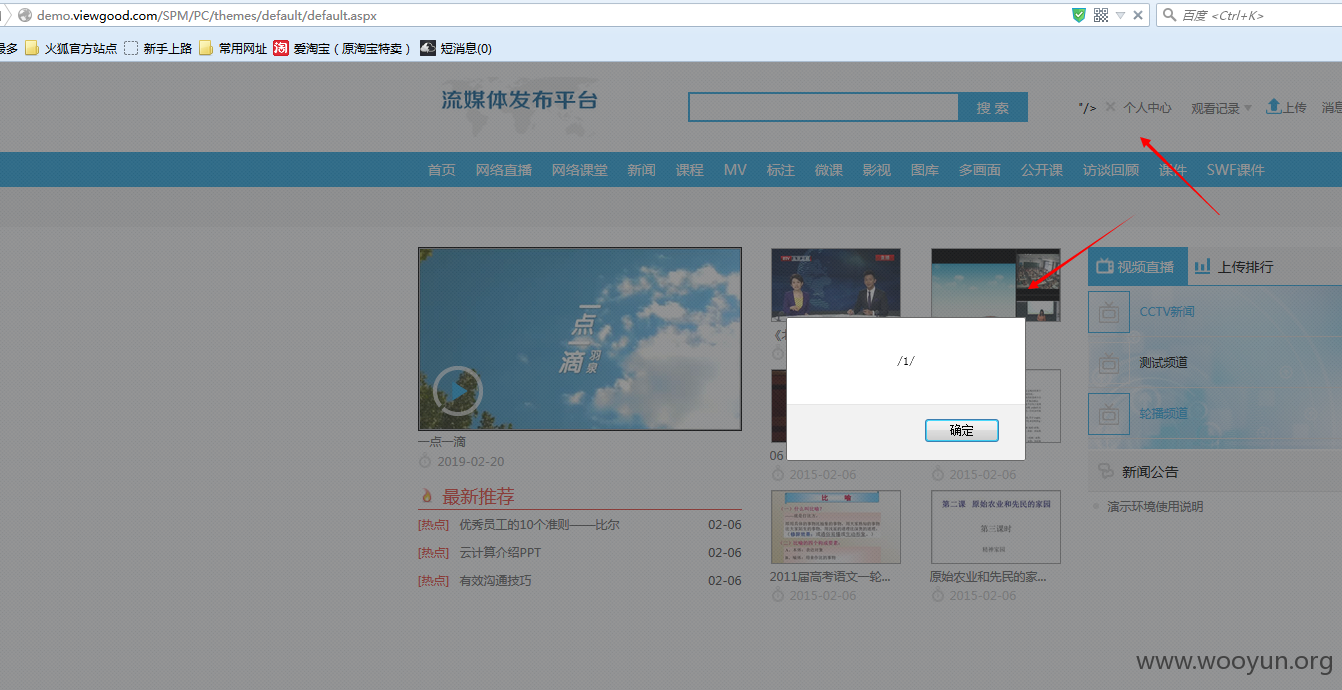Click 确定 in the alert dialog
The height and width of the screenshot is (690, 1342).
coord(961,431)
